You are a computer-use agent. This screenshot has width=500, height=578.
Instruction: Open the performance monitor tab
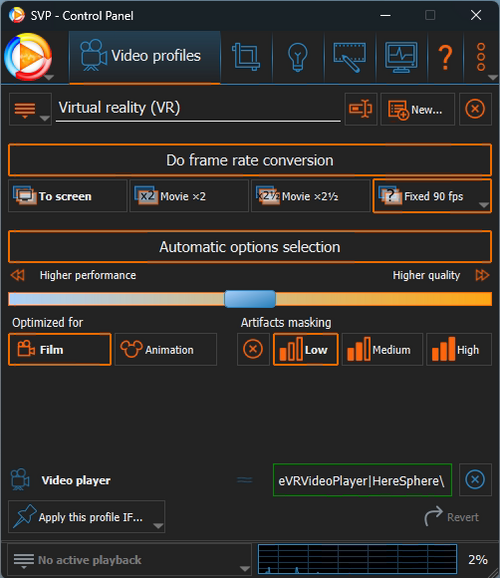click(401, 57)
